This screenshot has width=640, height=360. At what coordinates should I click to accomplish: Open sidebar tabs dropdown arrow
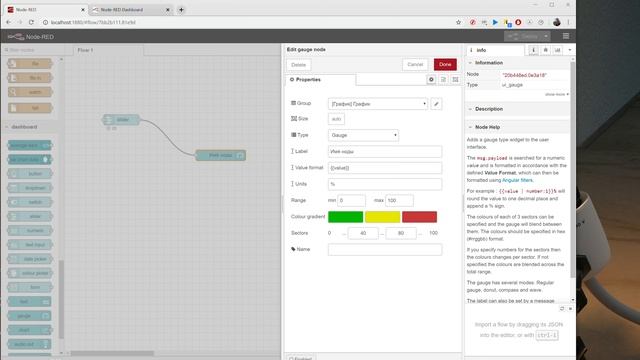(570, 50)
